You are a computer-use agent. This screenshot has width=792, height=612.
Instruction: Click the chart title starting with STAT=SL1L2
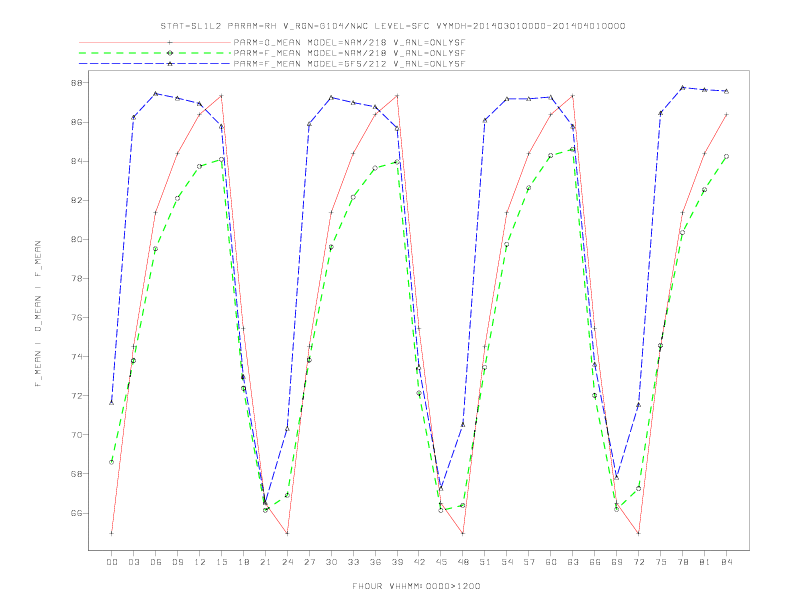(393, 26)
